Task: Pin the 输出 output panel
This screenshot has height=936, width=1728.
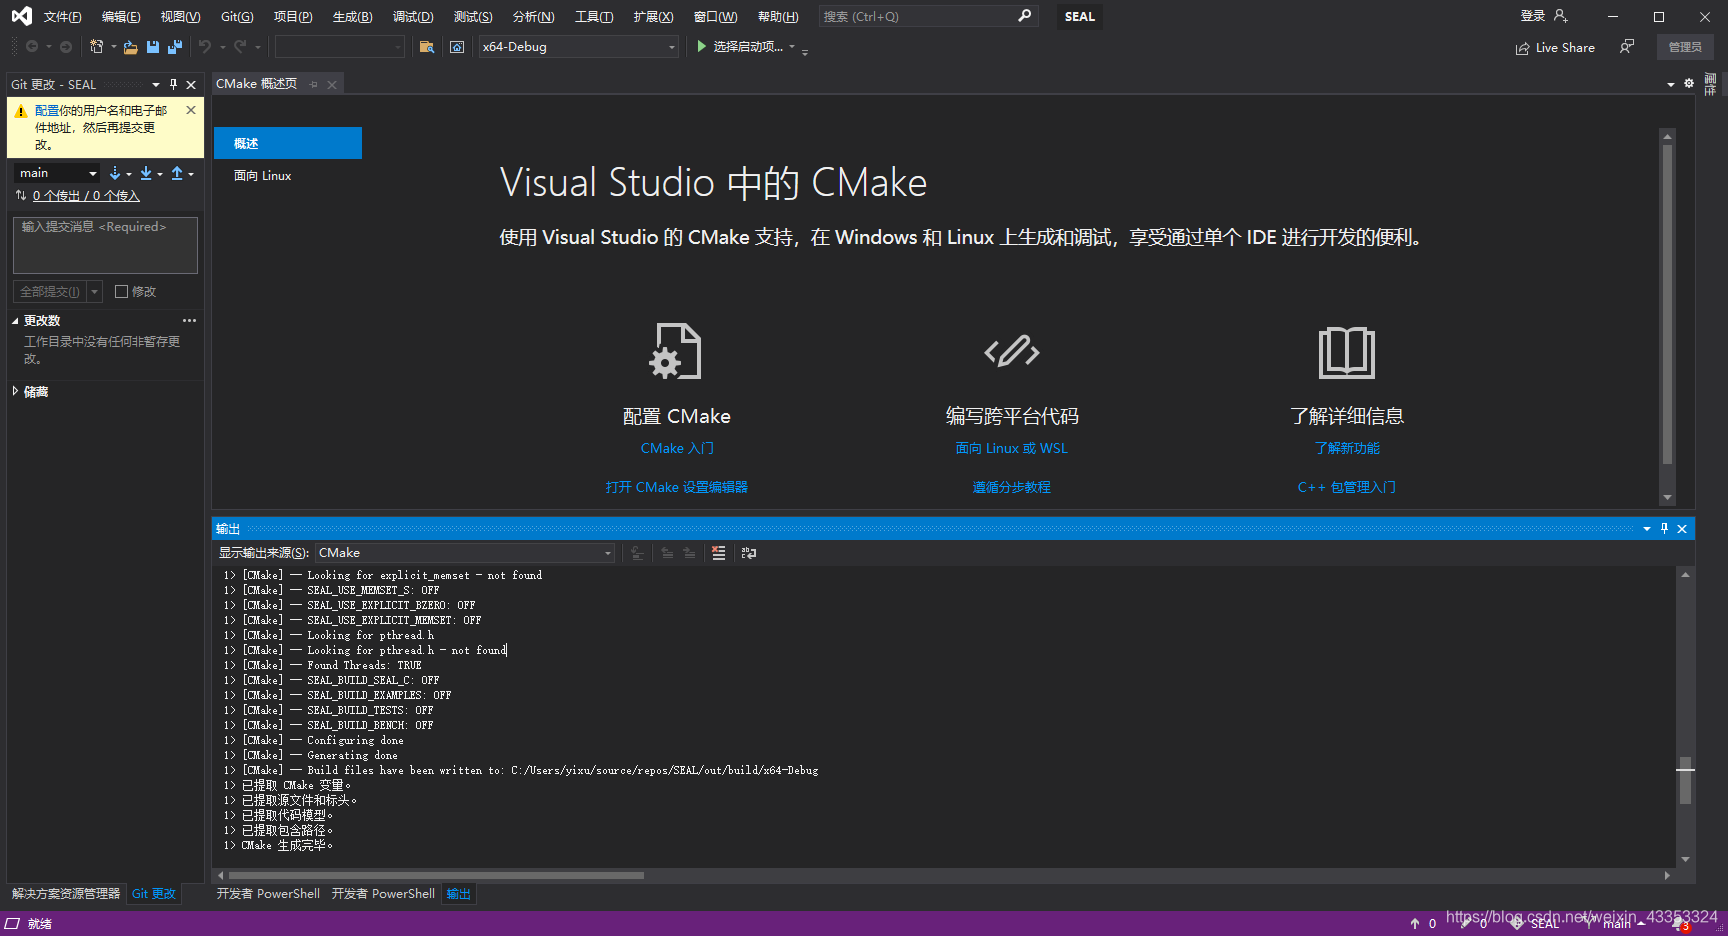Action: pos(1664,529)
